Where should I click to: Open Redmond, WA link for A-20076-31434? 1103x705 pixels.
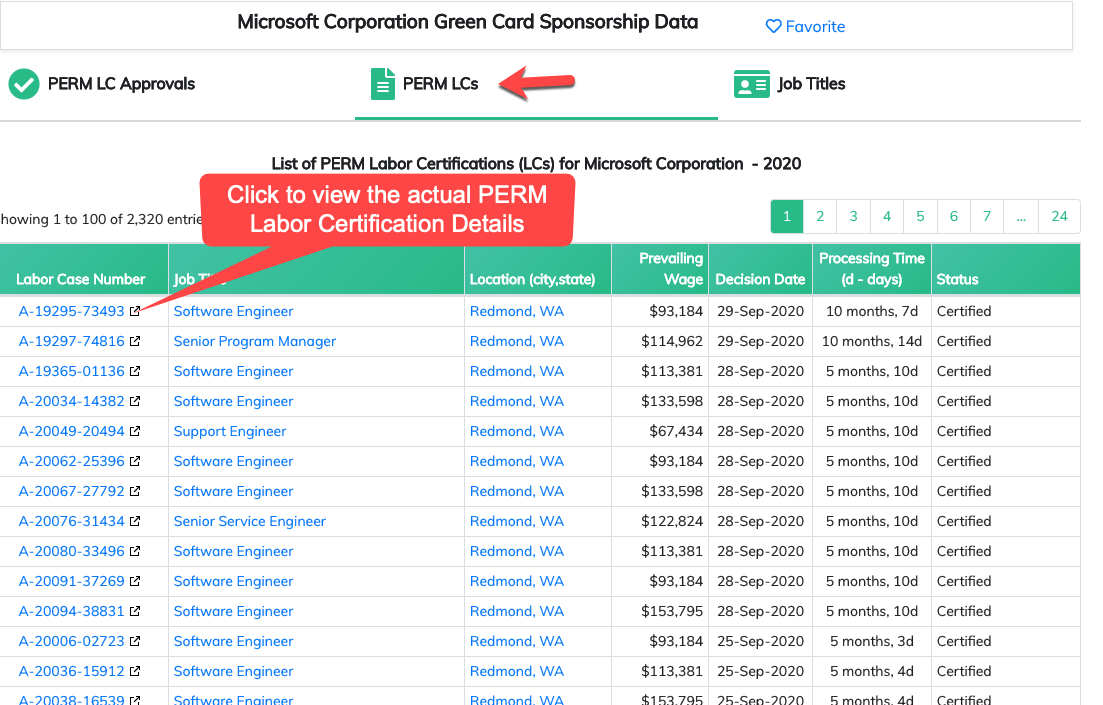pos(517,521)
